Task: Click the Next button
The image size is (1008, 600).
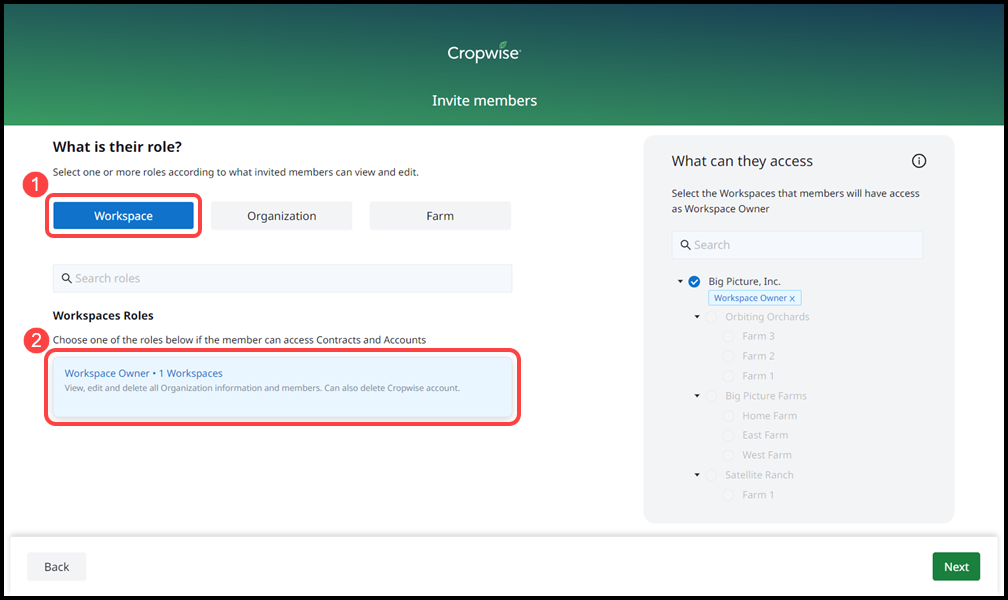Action: click(955, 566)
